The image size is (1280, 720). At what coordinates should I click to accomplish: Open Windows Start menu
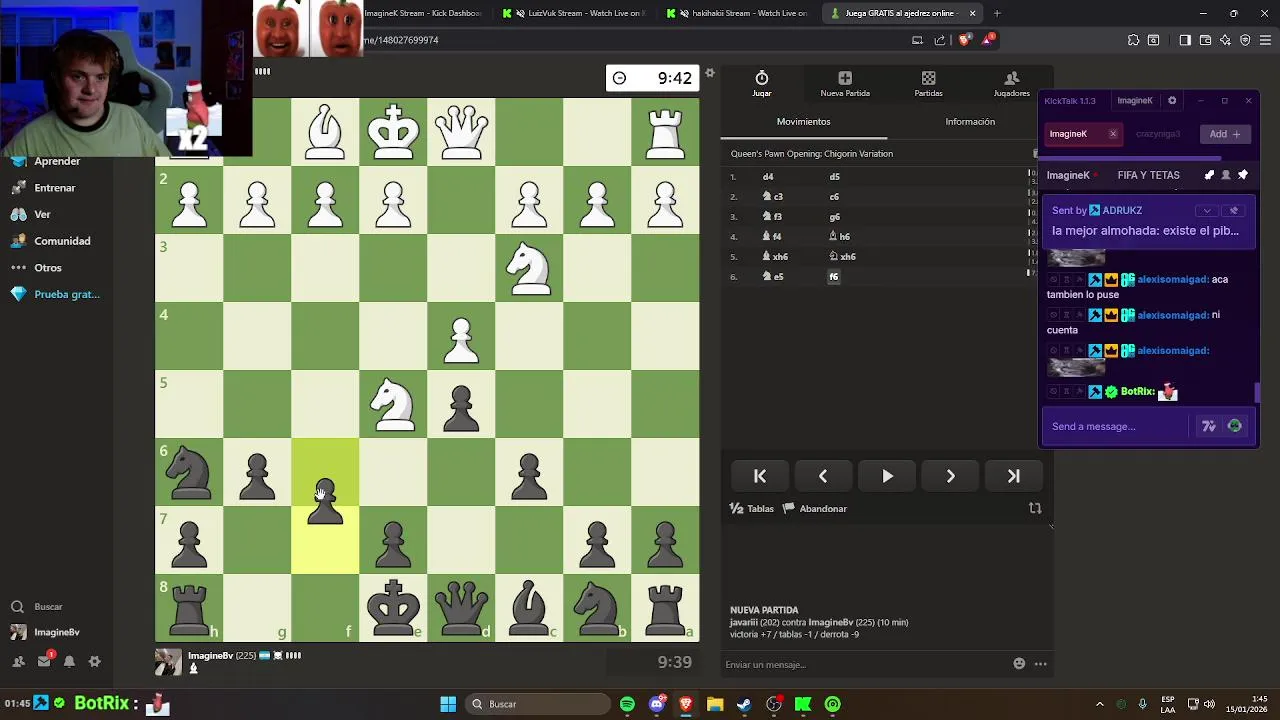(x=448, y=704)
